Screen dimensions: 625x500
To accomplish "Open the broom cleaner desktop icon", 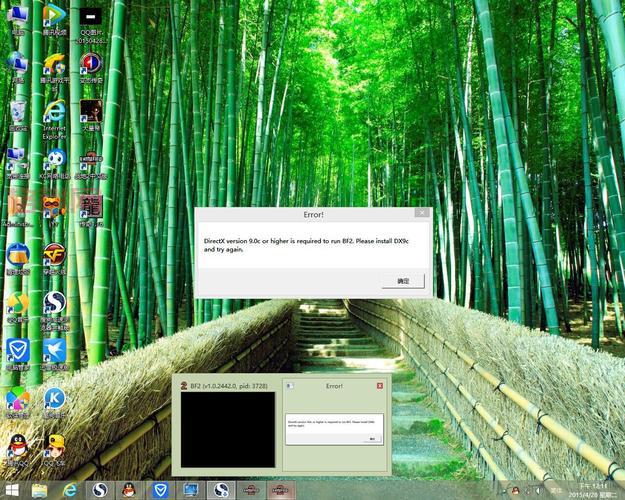I will point(18,259).
